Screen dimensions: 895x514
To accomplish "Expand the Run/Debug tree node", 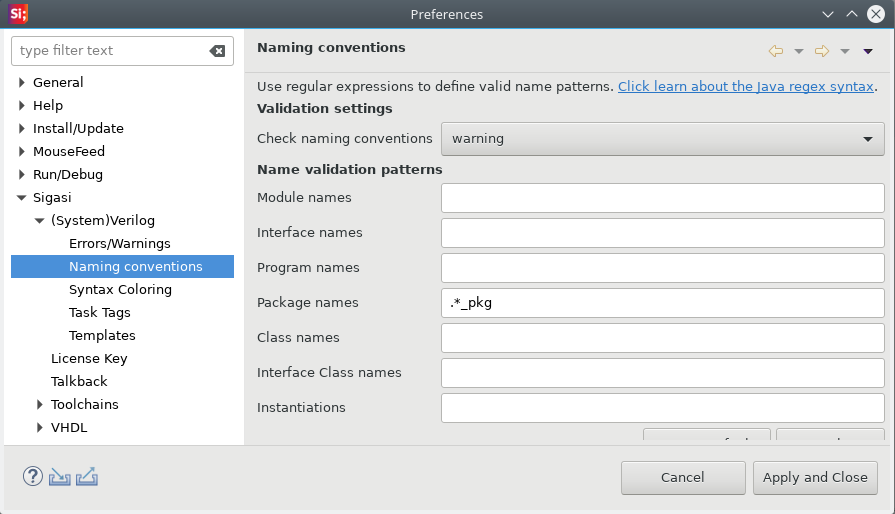I will 22,174.
